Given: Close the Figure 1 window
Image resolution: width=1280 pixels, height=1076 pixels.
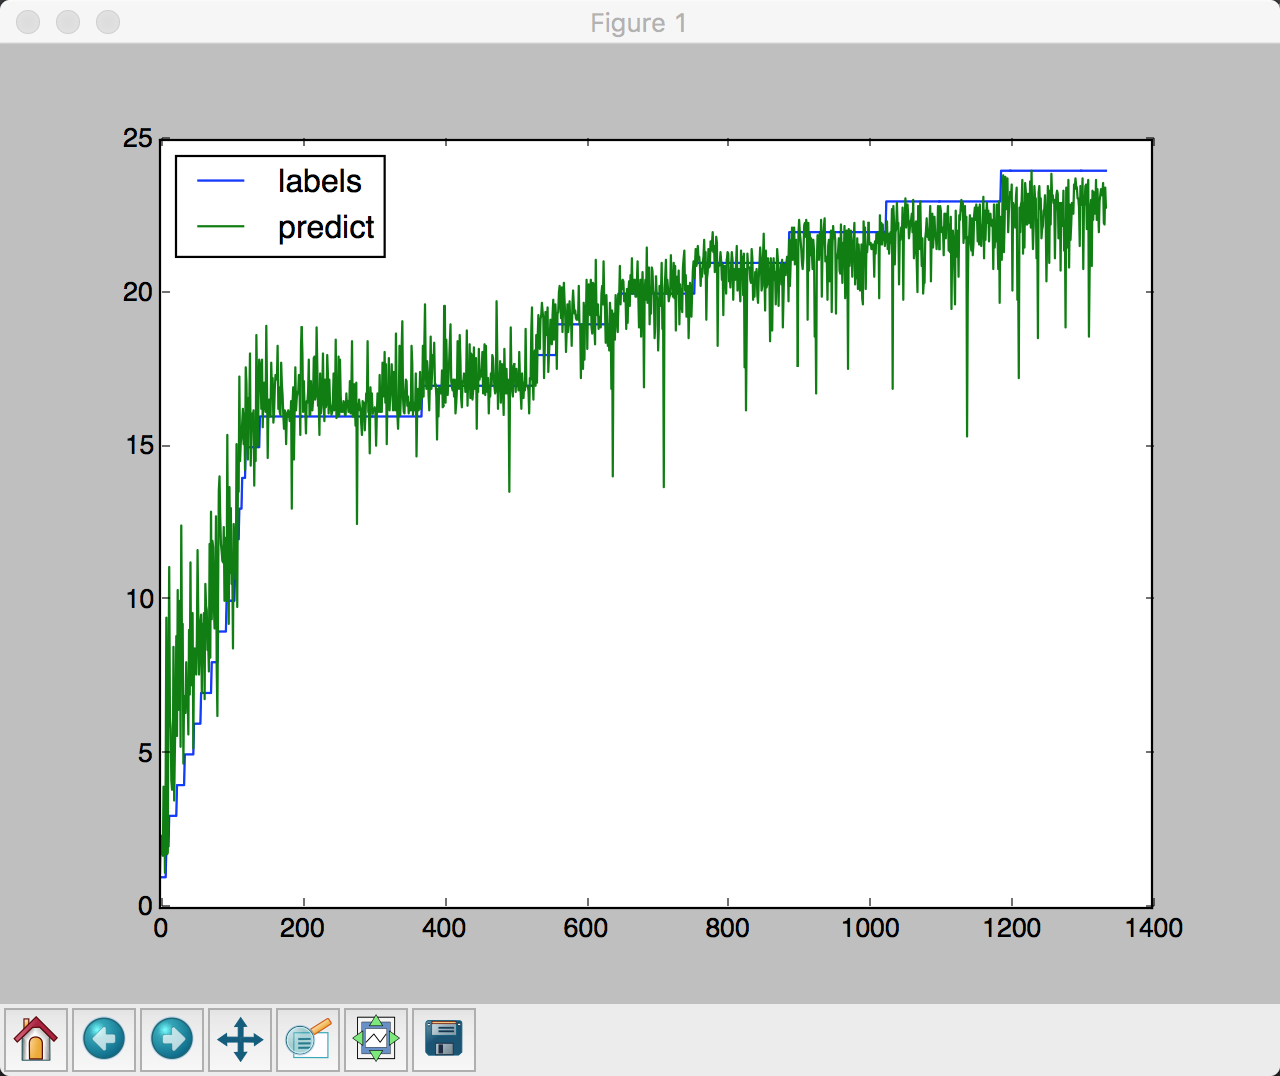Looking at the screenshot, I should coord(28,22).
